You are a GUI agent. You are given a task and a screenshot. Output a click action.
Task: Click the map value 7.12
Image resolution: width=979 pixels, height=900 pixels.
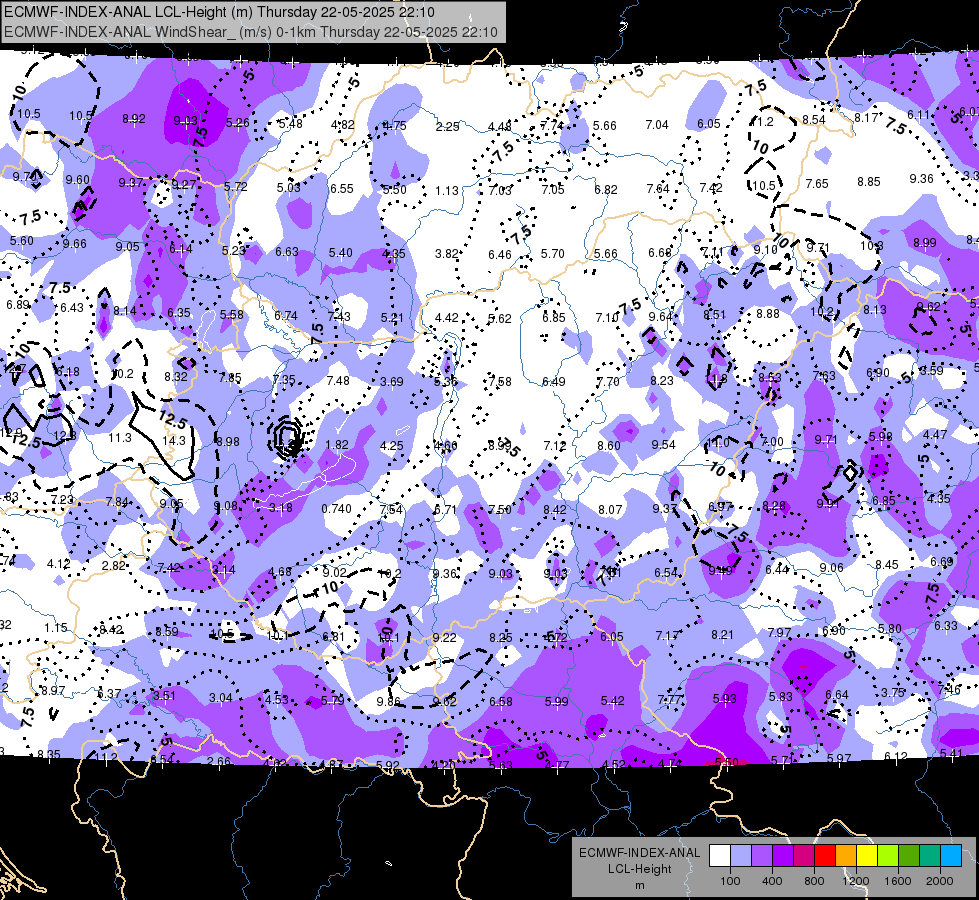tap(554, 445)
